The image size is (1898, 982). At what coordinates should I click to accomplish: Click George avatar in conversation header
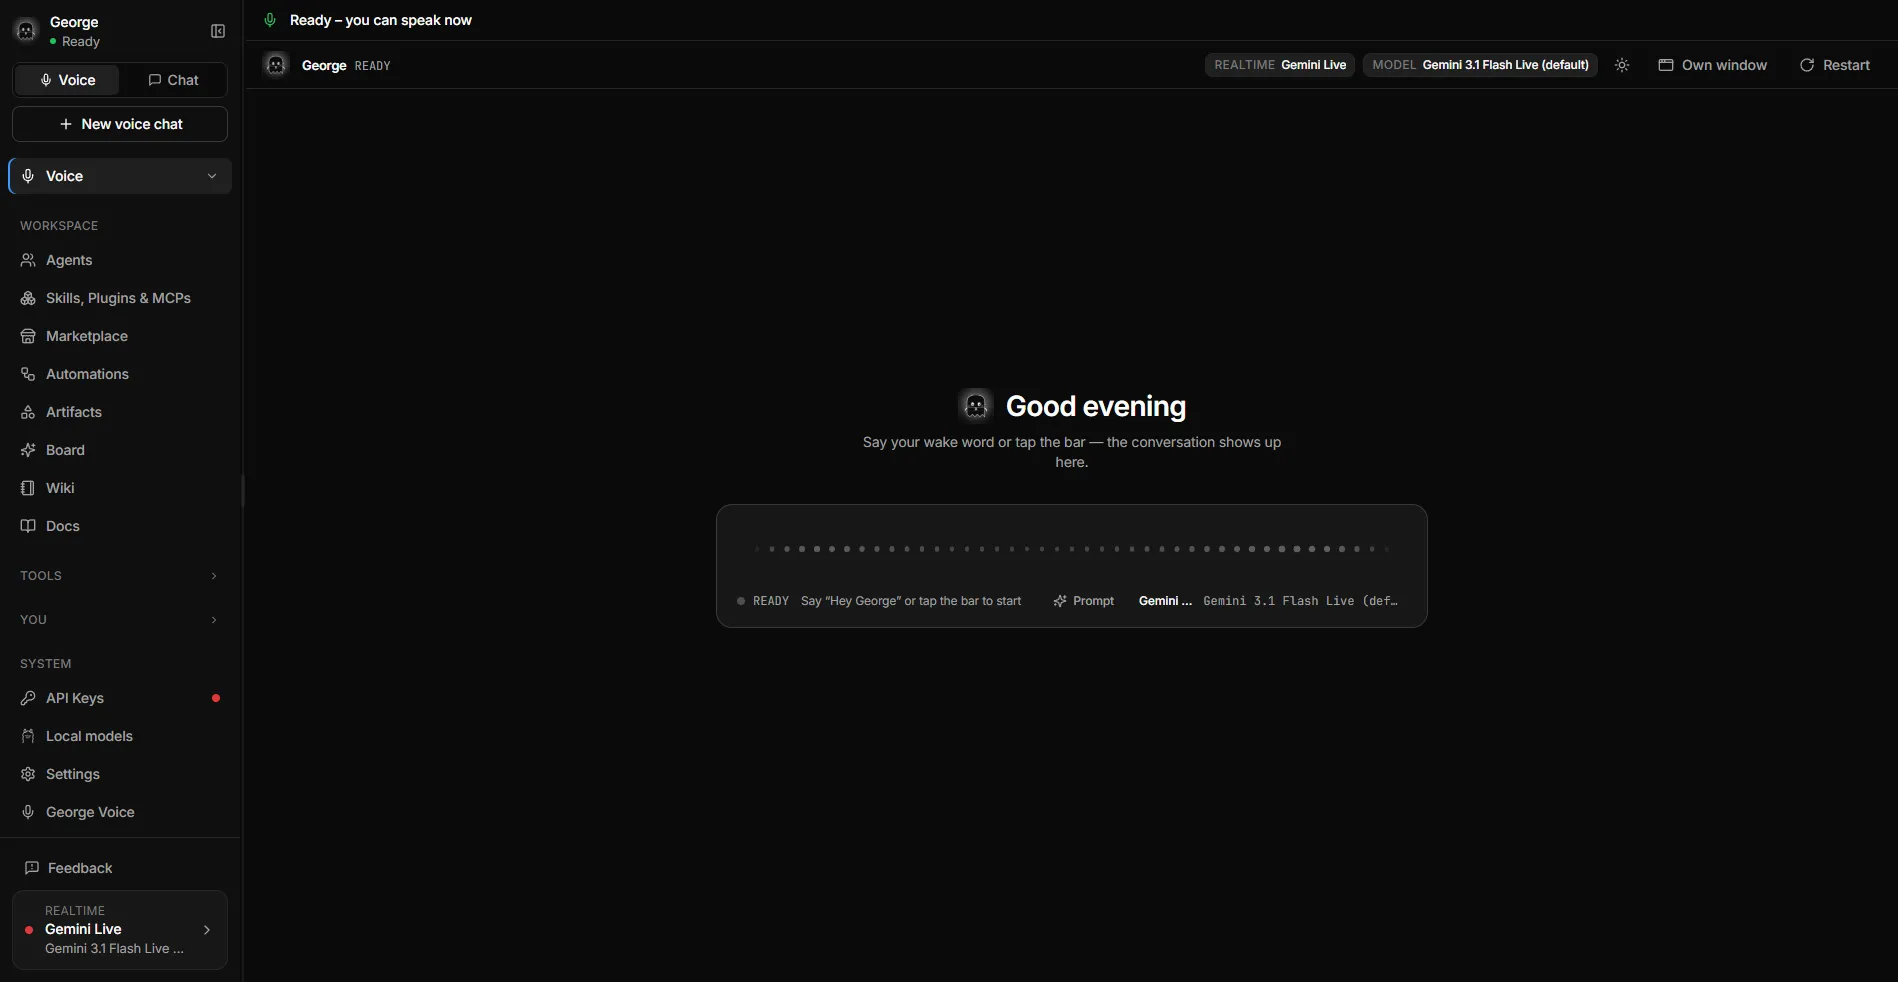[276, 65]
